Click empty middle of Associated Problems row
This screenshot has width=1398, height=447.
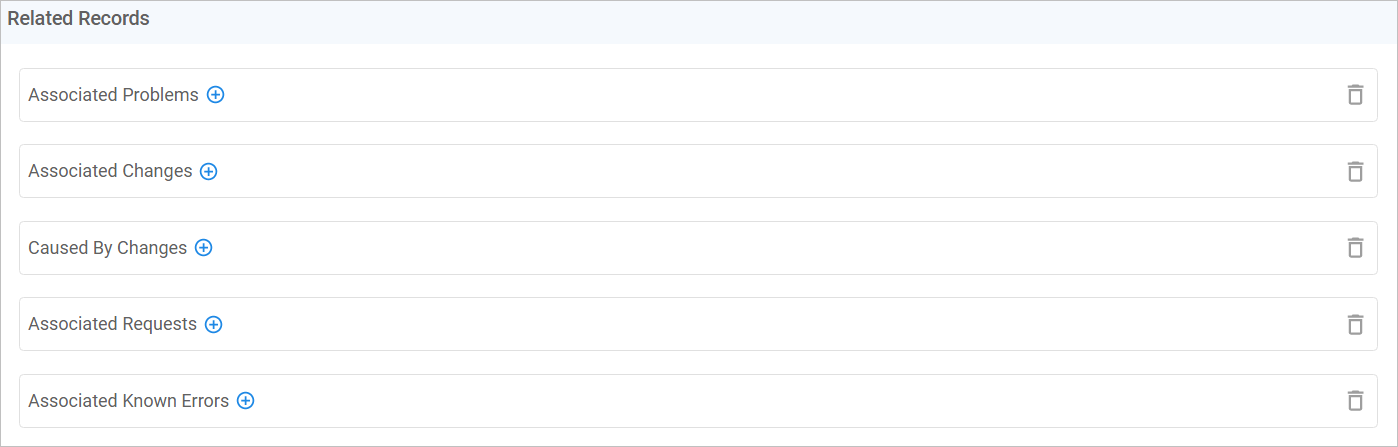pos(700,95)
